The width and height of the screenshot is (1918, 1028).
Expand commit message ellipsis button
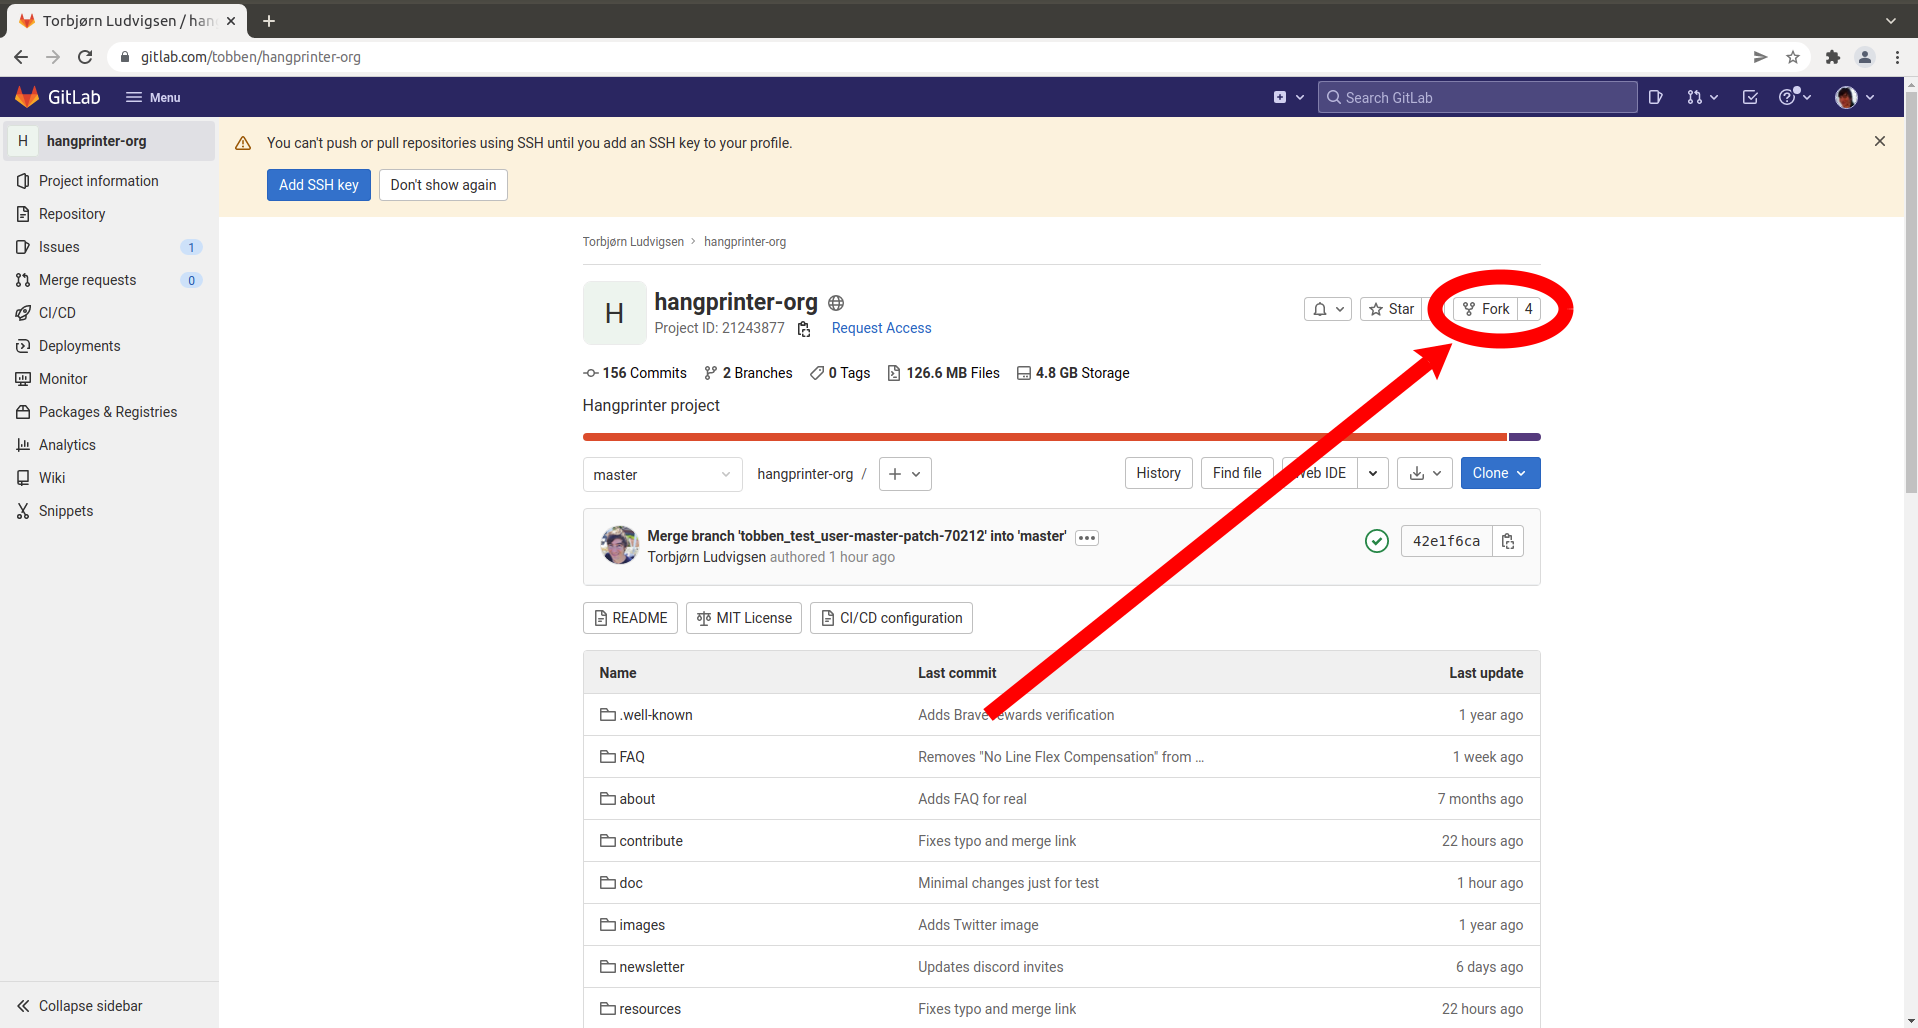[x=1087, y=538]
